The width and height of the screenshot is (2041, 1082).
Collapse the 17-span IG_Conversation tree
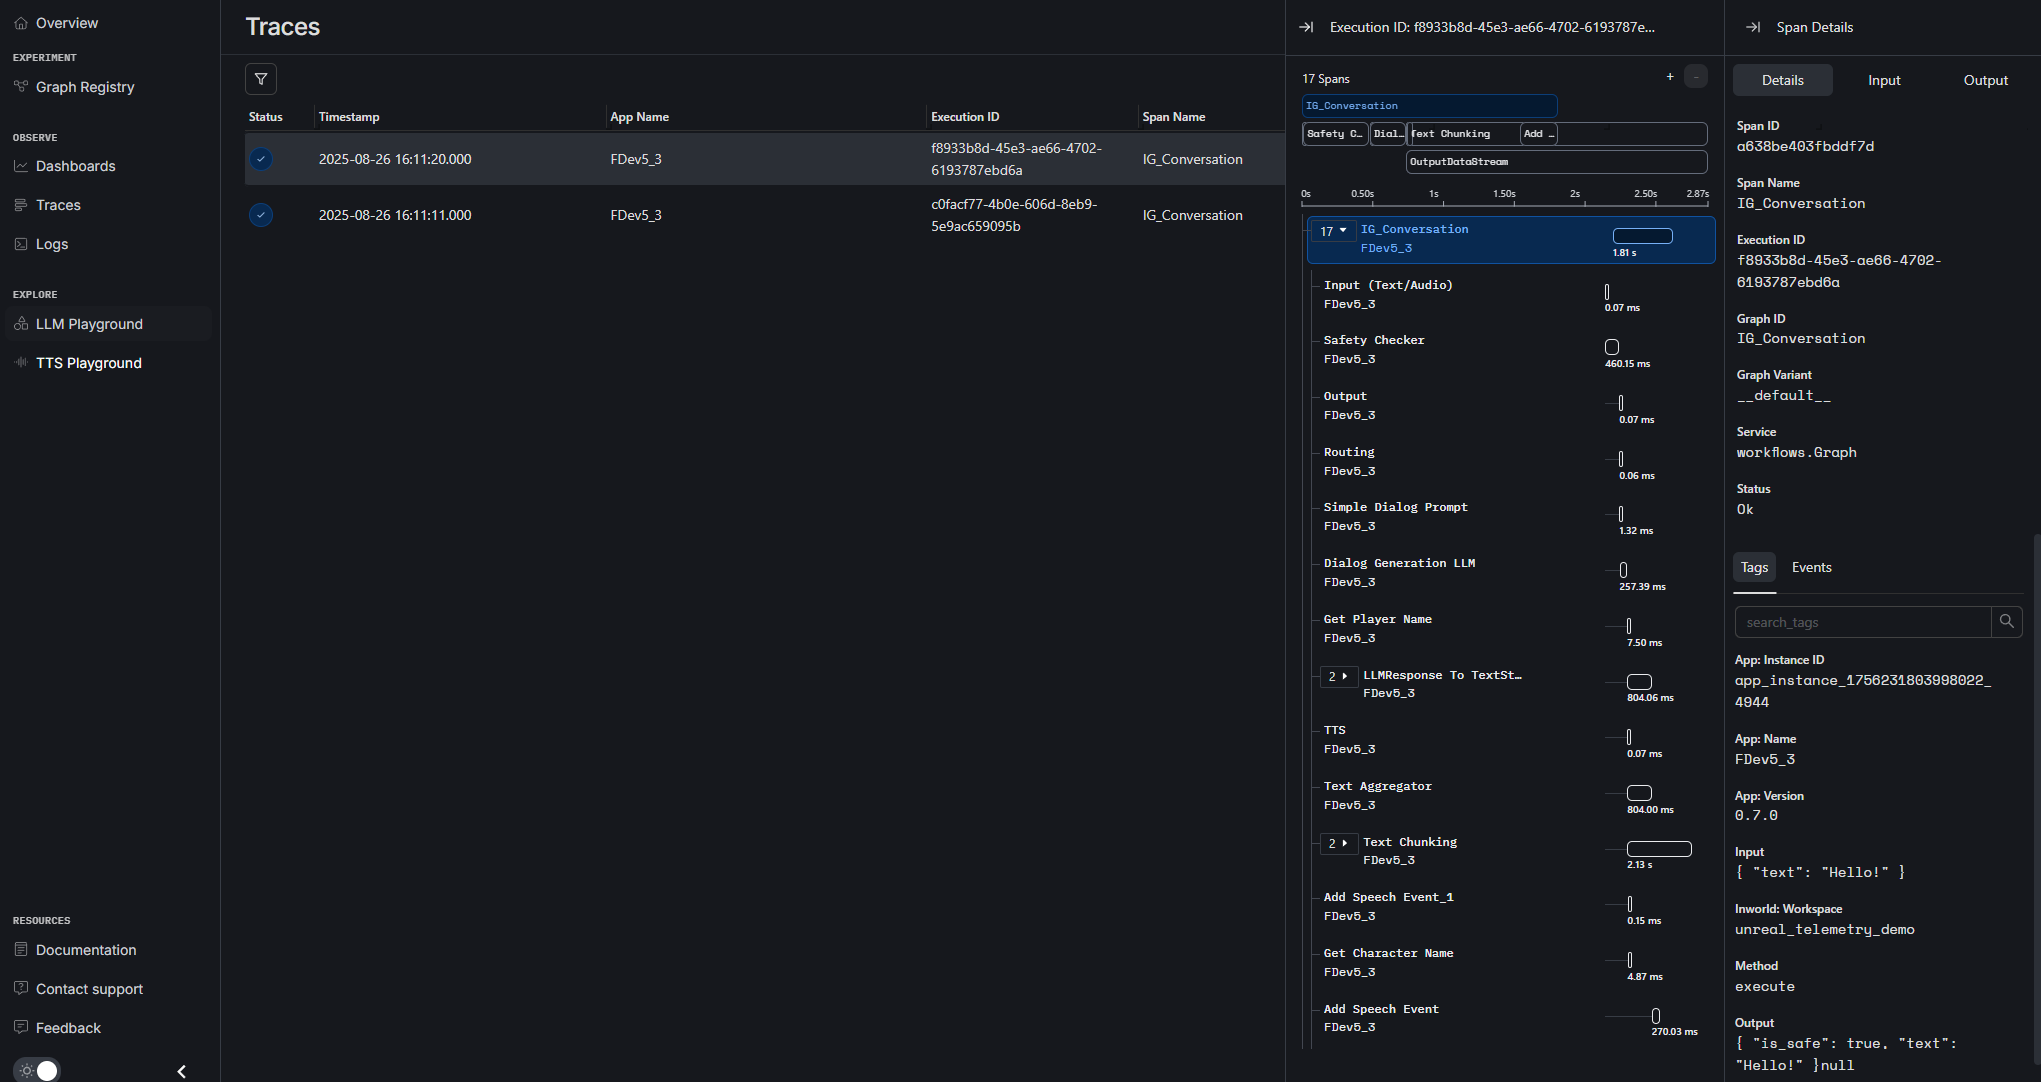pos(1334,231)
